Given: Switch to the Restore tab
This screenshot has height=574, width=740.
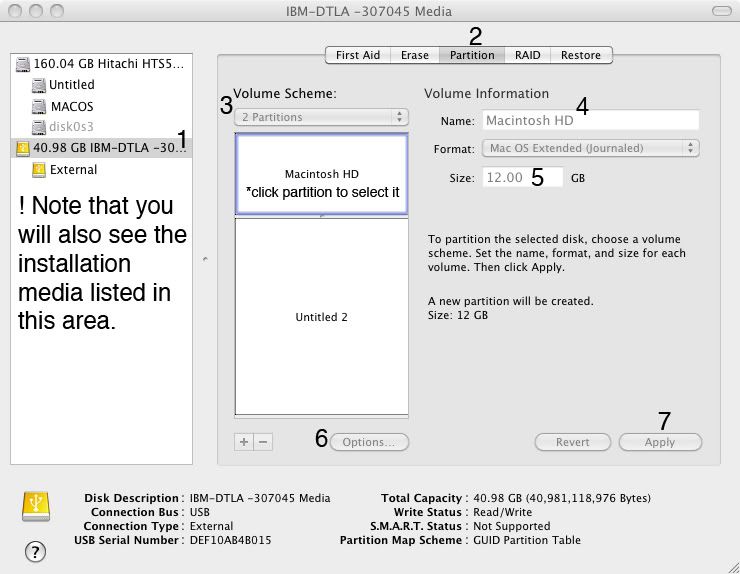Looking at the screenshot, I should [581, 55].
